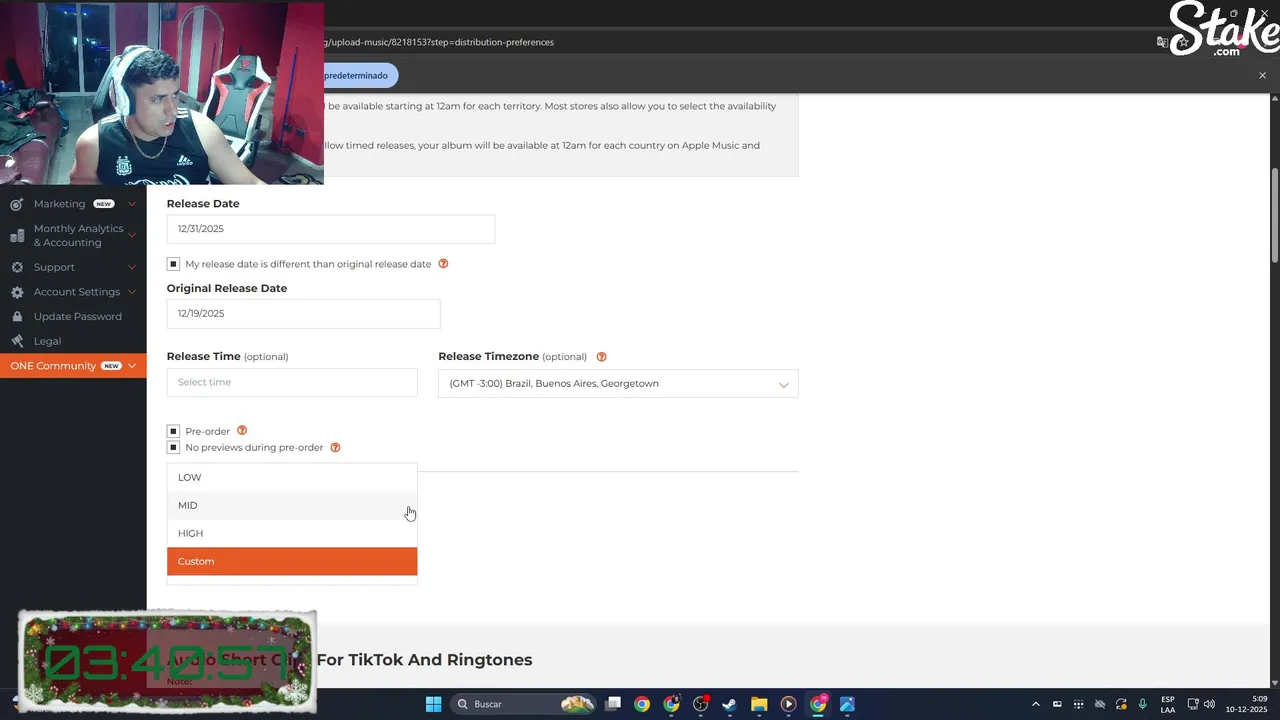Toggle 'No previews during pre-order' checkbox
This screenshot has width=1280, height=720.
tap(173, 448)
